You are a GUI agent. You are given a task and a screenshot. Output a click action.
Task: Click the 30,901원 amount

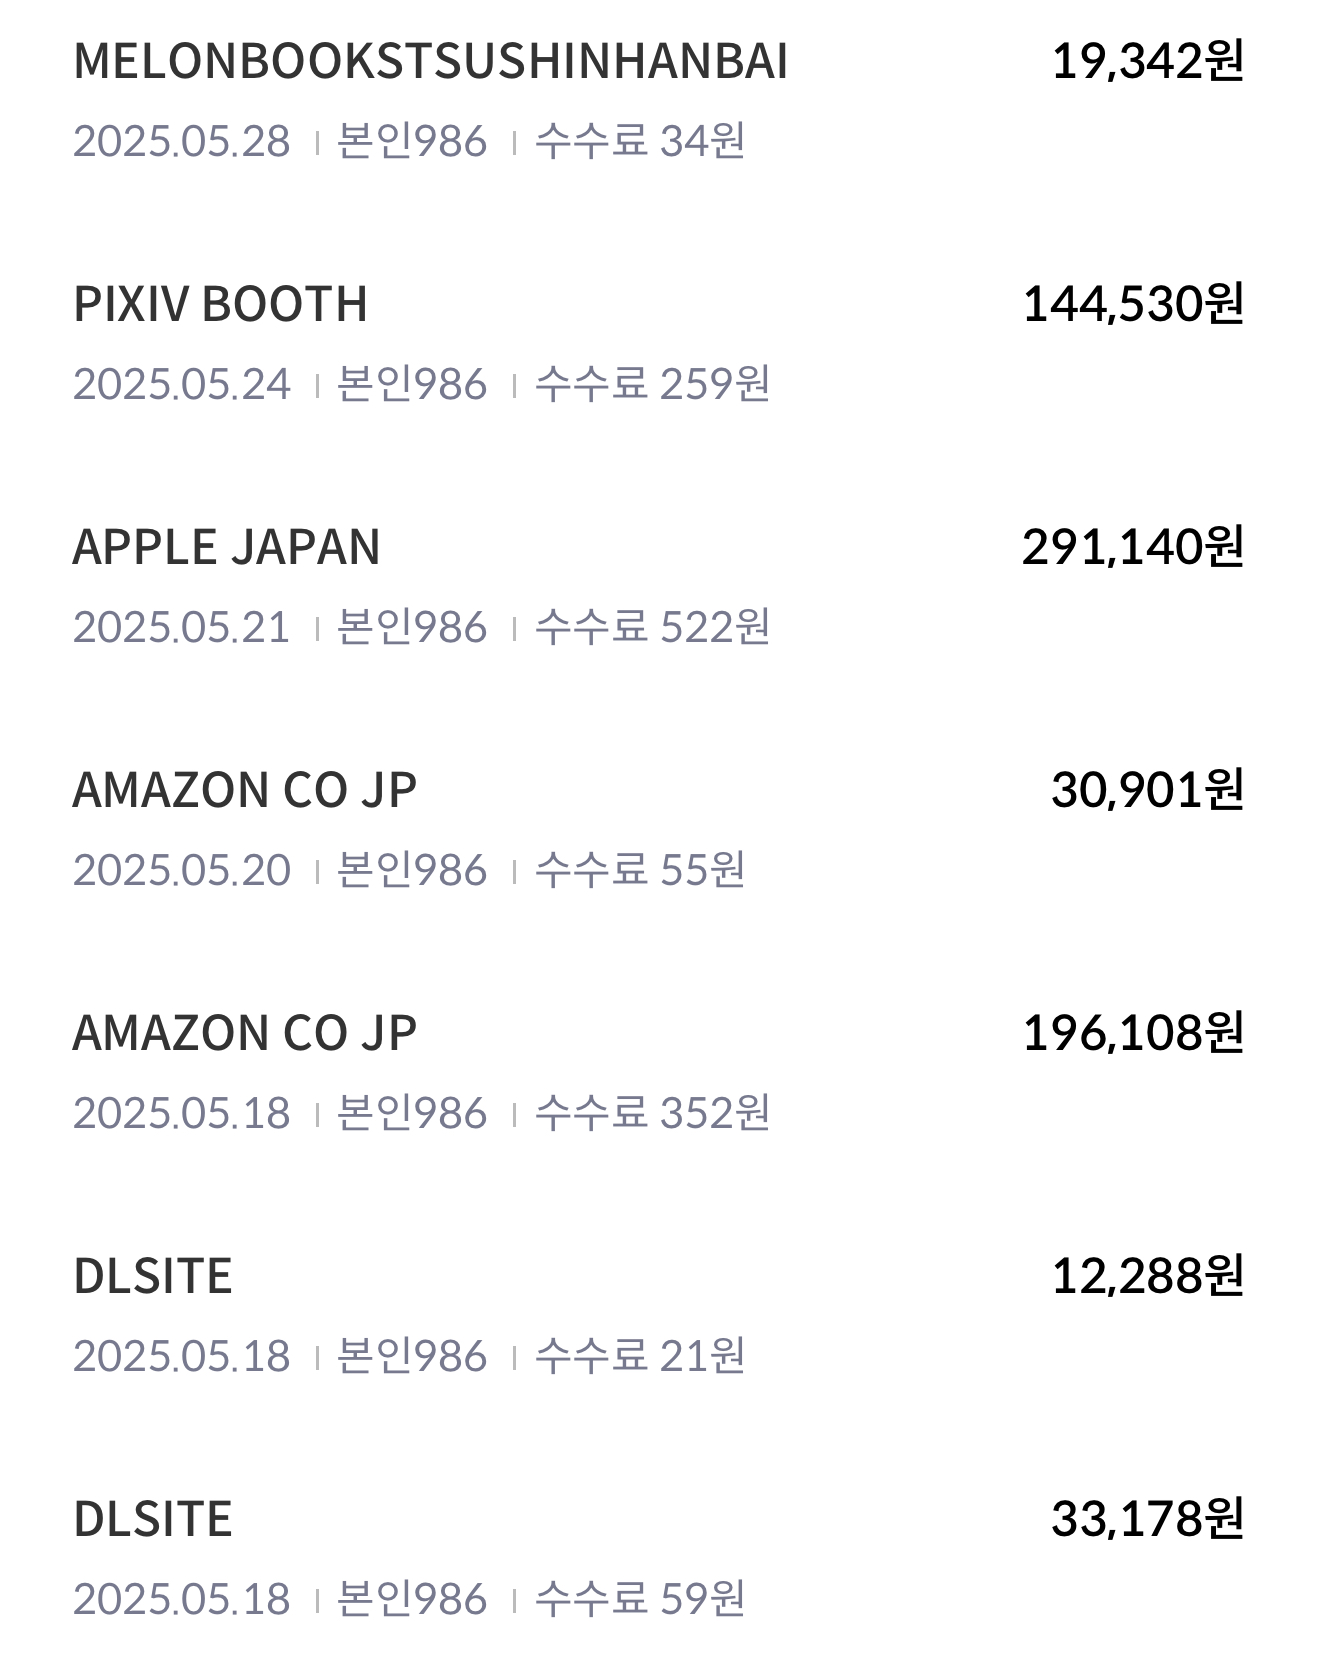[1147, 790]
